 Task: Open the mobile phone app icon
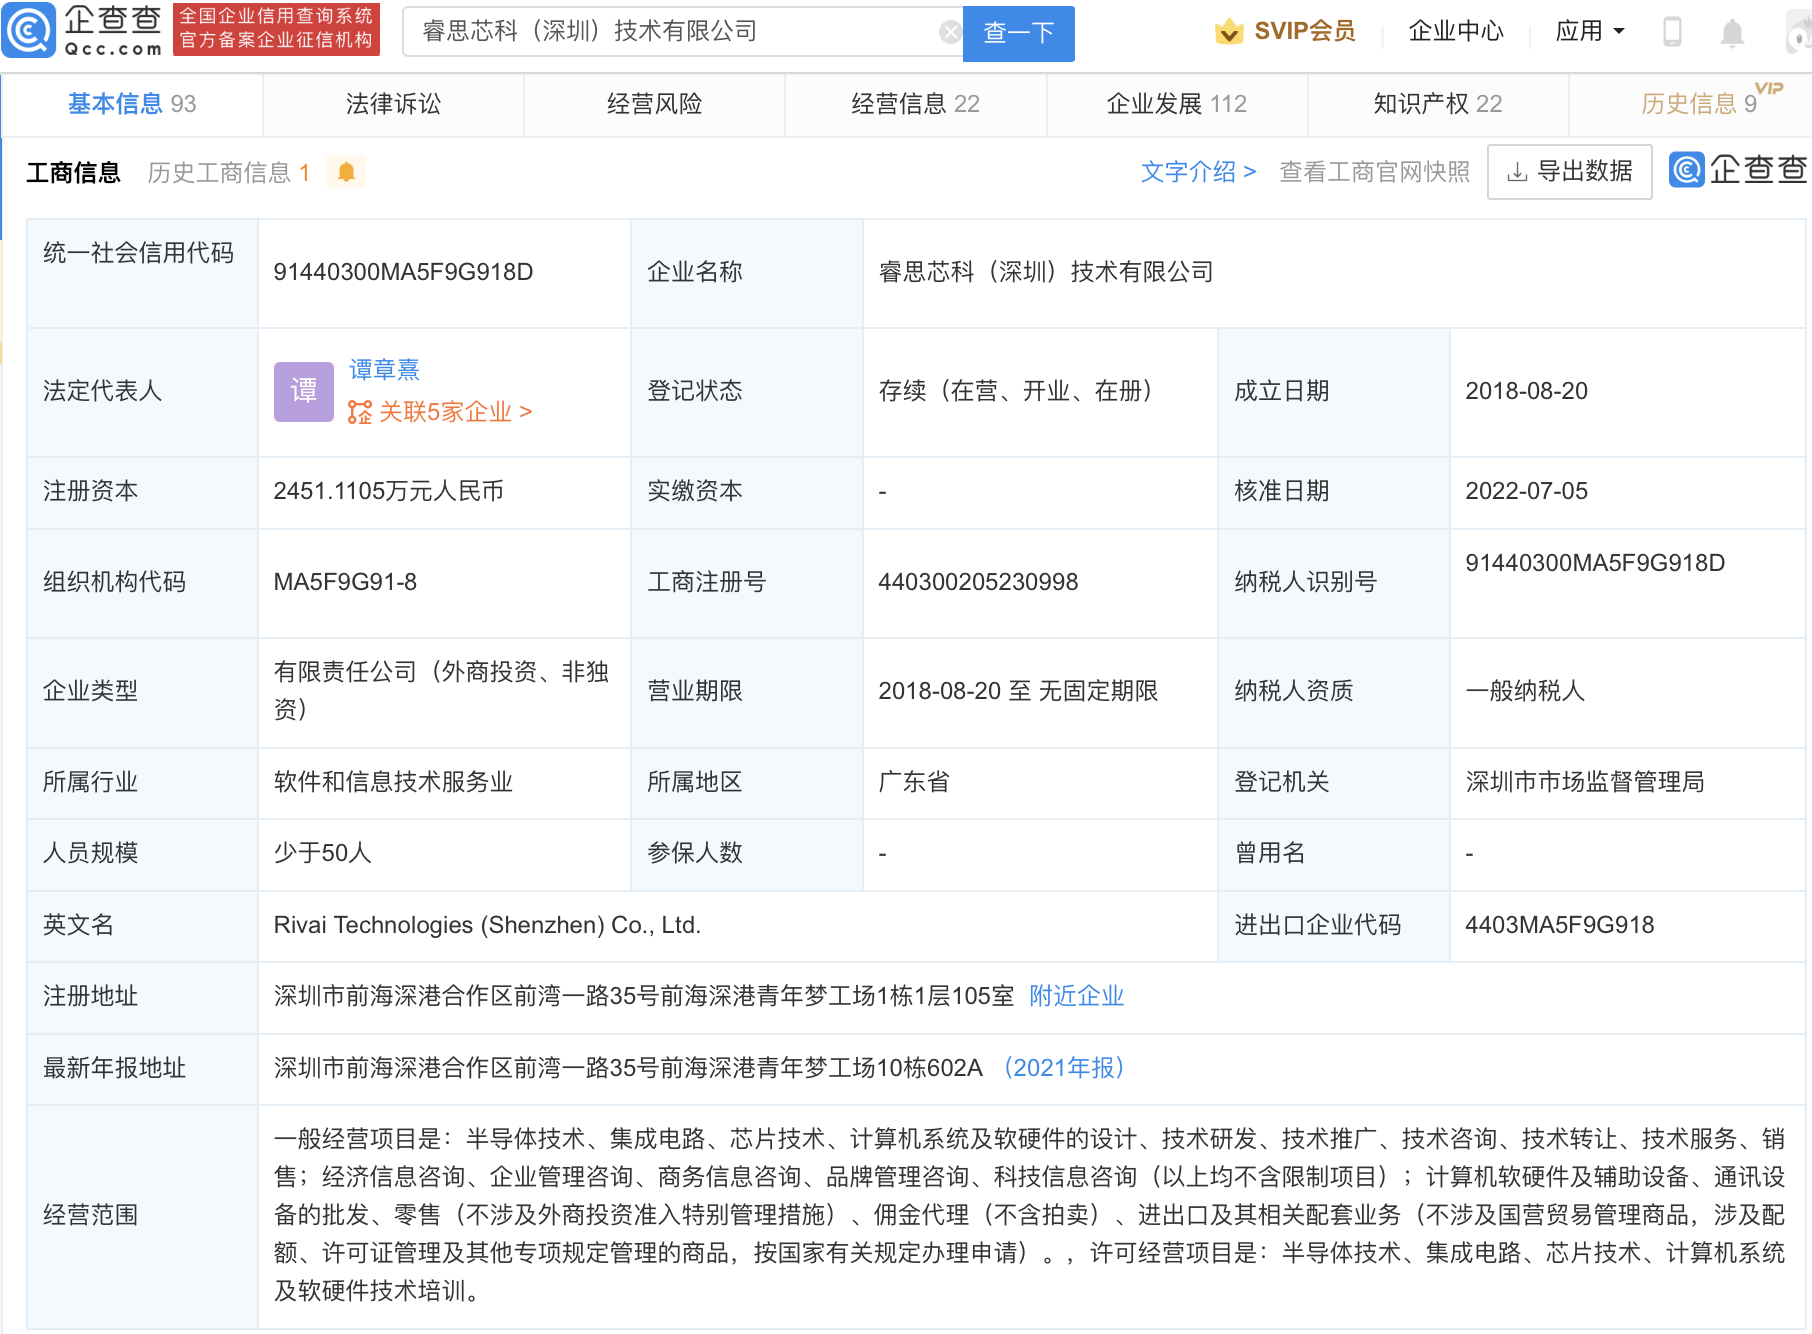(1672, 32)
